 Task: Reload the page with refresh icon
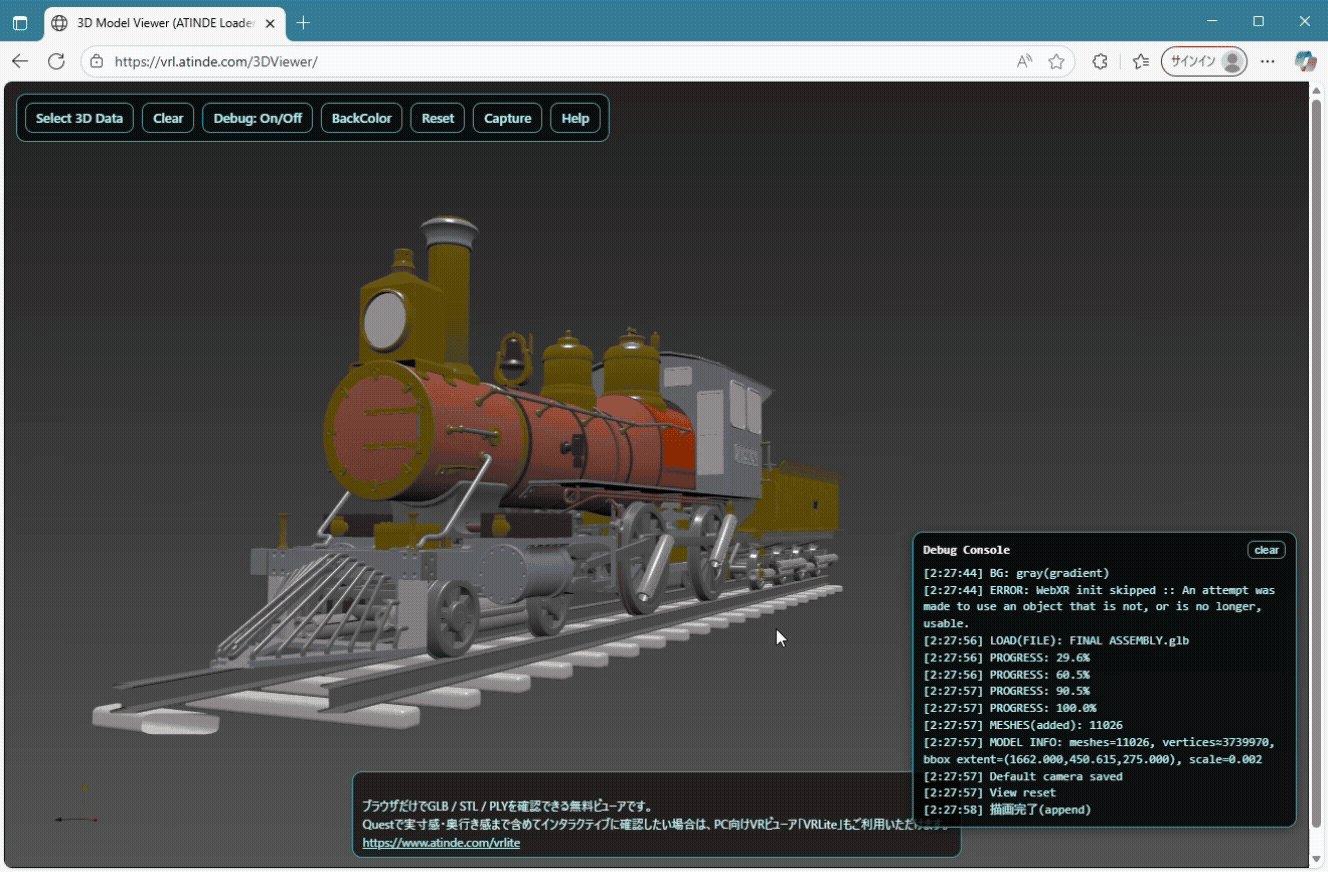click(57, 61)
